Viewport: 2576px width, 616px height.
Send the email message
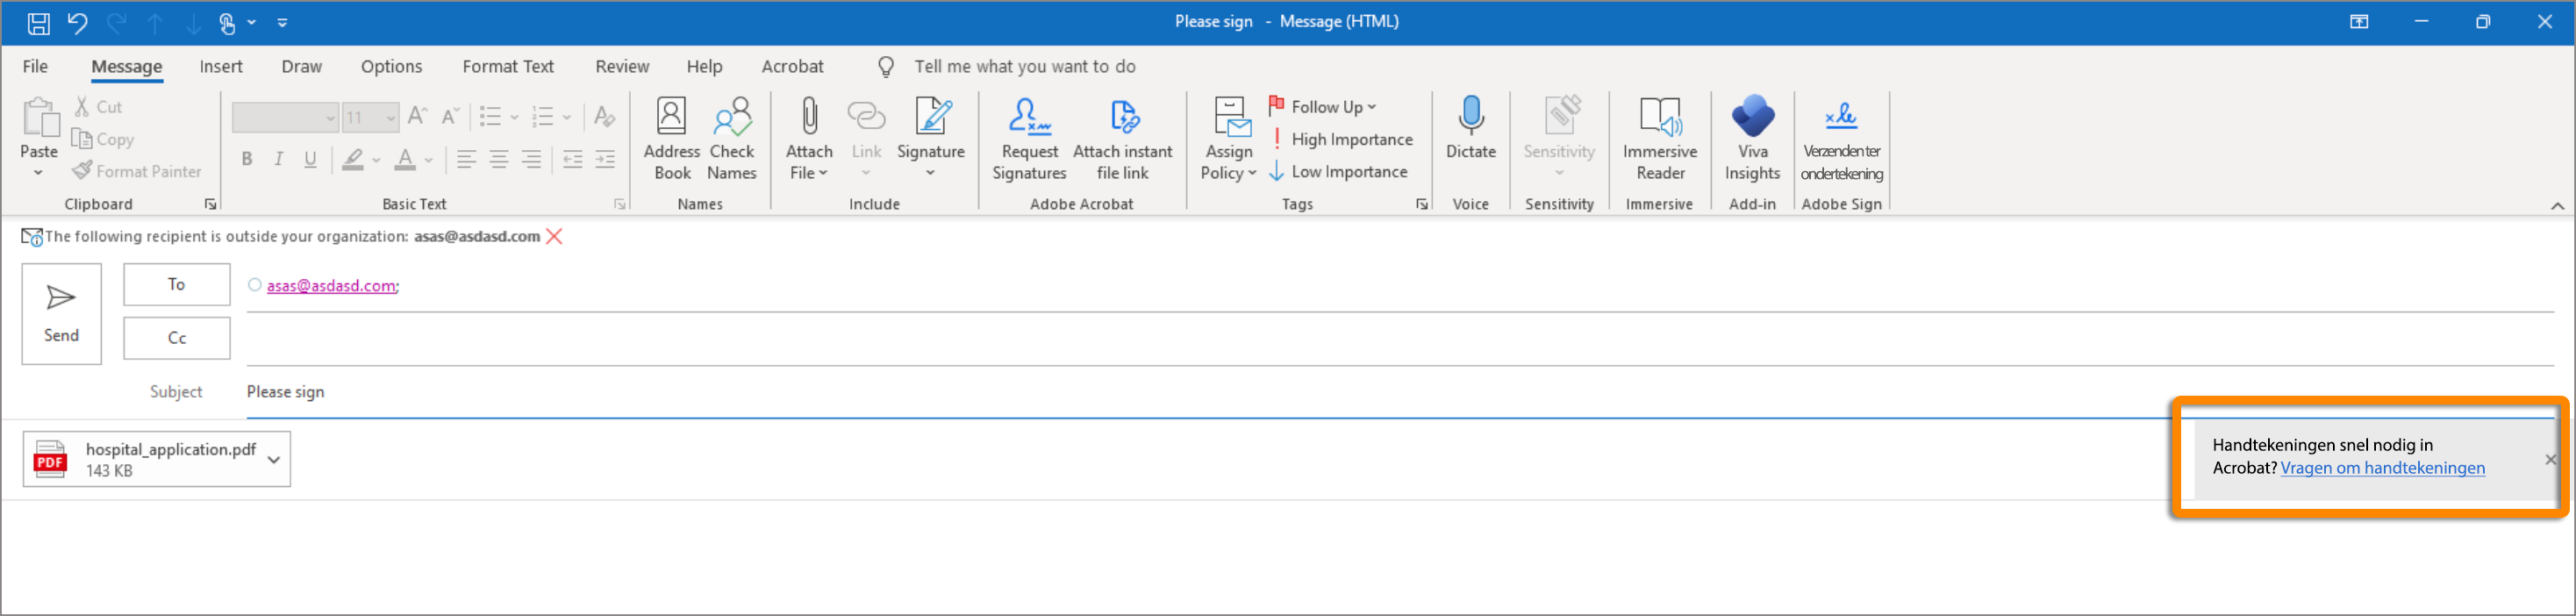coord(61,314)
